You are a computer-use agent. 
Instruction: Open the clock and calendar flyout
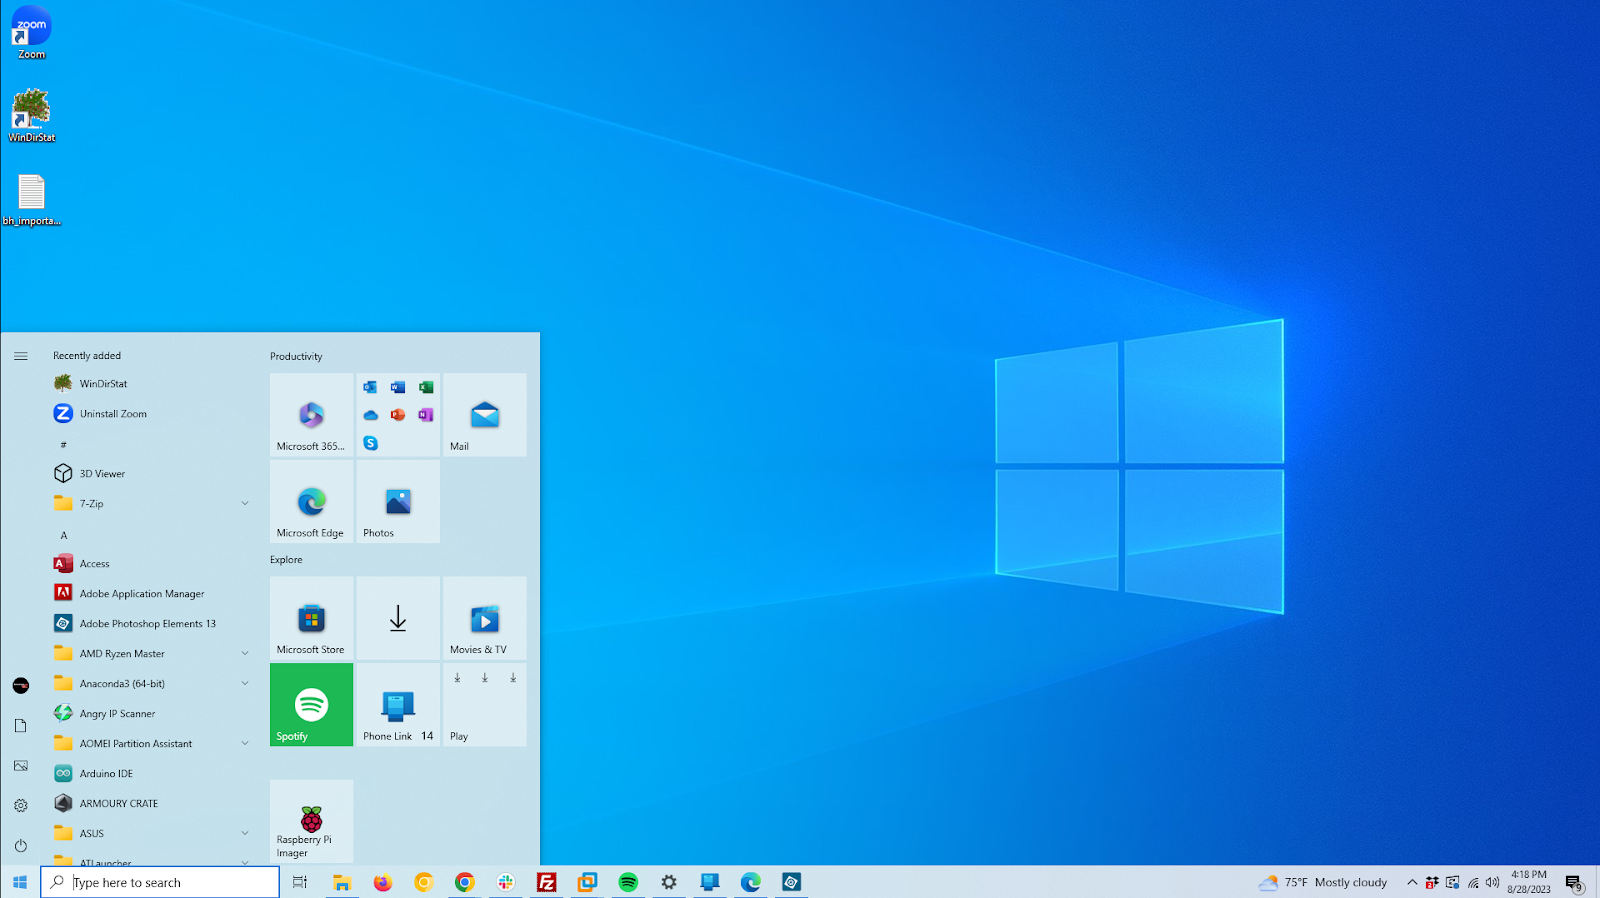click(x=1529, y=882)
